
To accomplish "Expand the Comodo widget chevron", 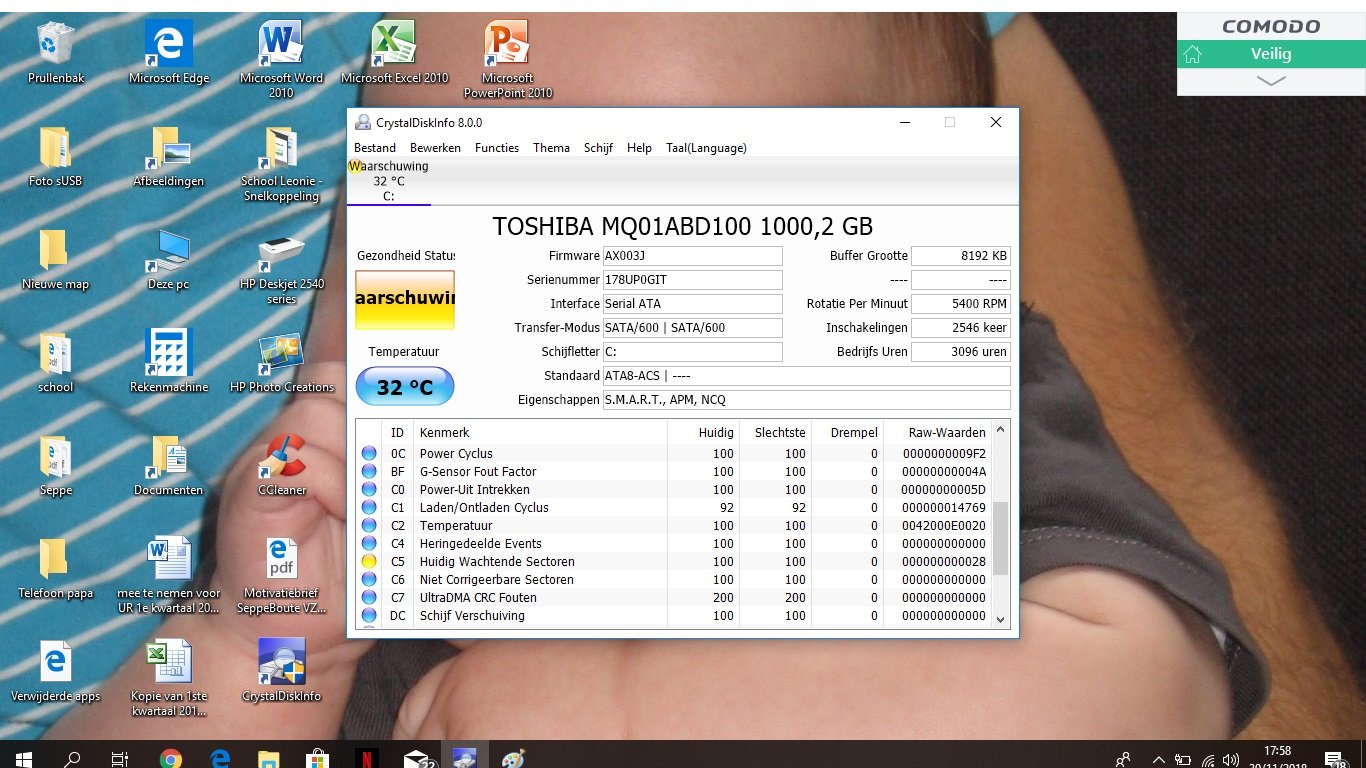I will point(1271,81).
